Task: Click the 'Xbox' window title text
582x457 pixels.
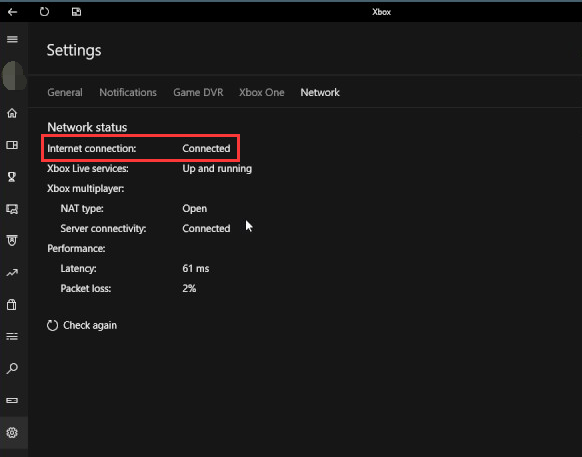Action: [382, 12]
